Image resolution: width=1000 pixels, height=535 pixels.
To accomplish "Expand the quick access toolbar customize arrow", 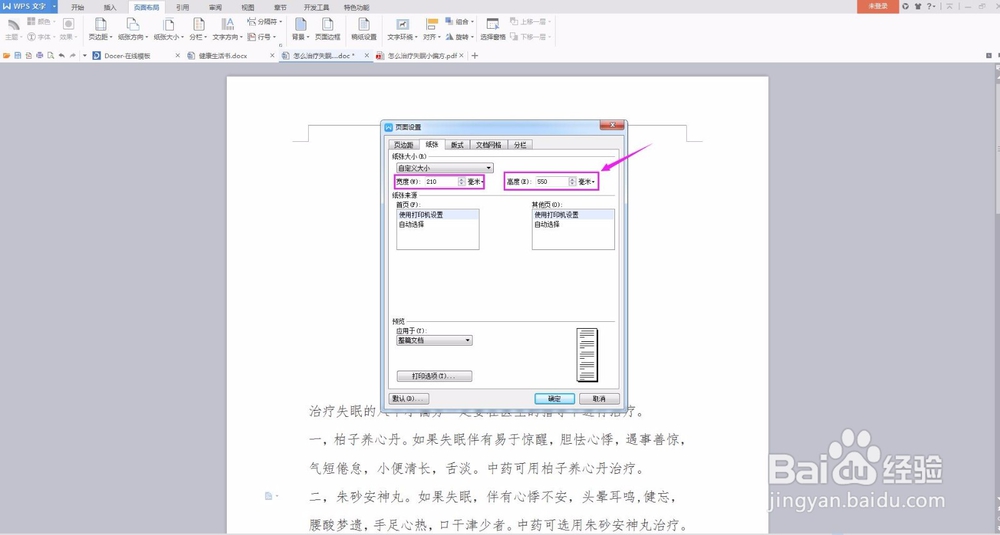I will pos(85,56).
